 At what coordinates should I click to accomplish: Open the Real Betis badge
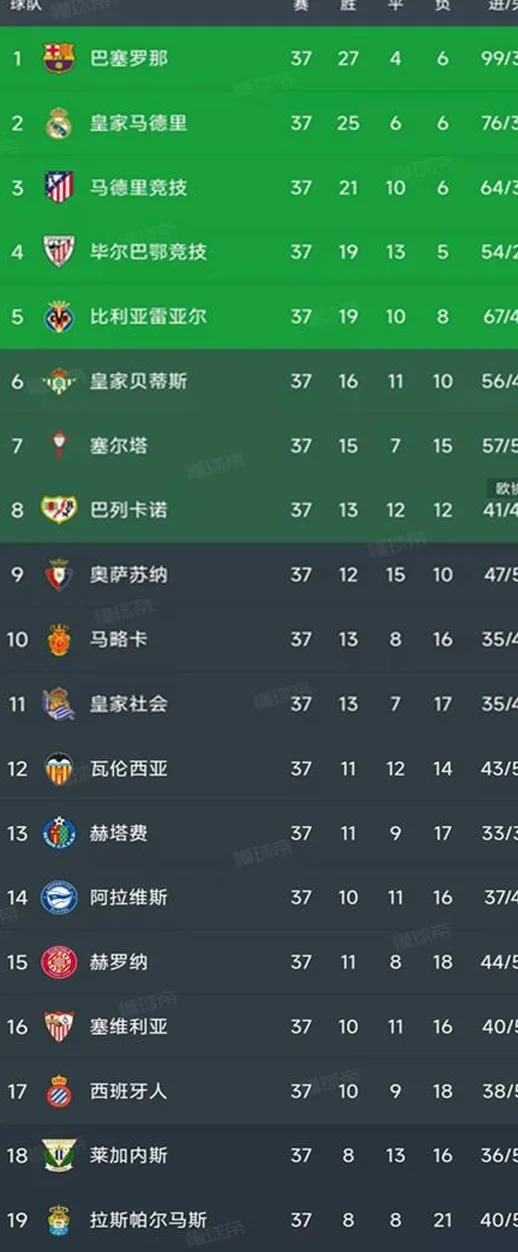coord(59,381)
